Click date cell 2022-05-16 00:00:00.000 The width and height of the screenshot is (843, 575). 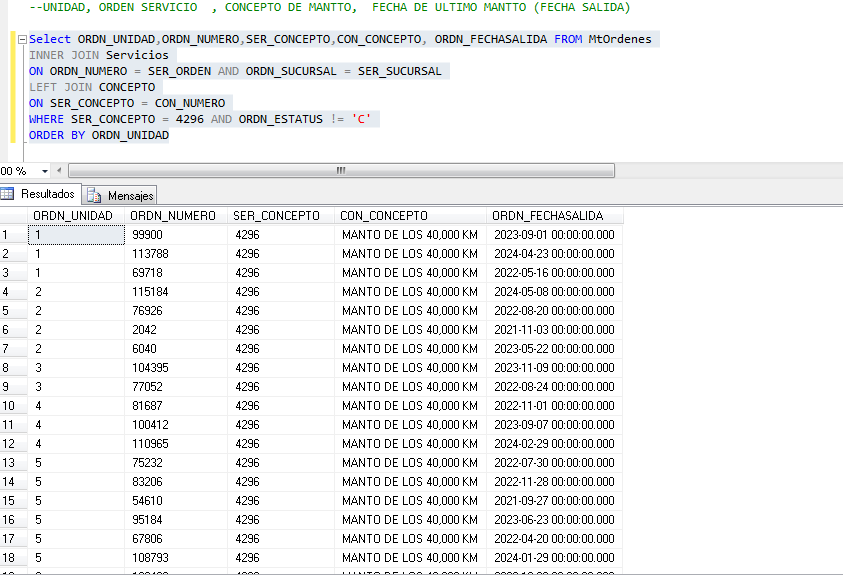click(x=555, y=273)
